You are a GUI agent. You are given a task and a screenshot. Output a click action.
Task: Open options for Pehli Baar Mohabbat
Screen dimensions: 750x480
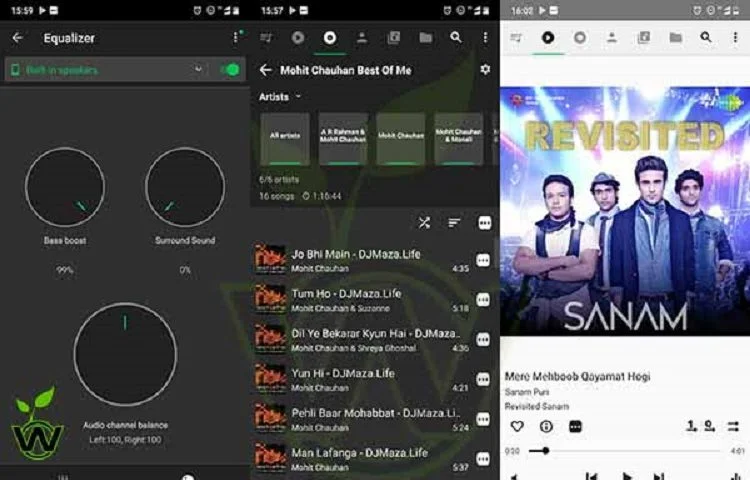[x=483, y=419]
